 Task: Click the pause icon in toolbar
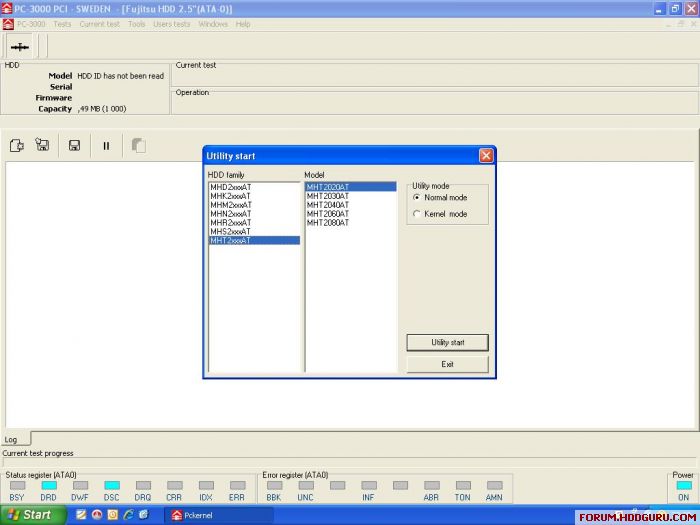[106, 146]
